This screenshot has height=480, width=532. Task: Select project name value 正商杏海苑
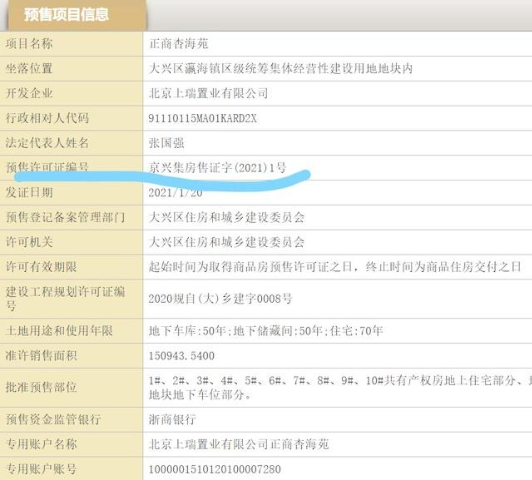click(178, 44)
